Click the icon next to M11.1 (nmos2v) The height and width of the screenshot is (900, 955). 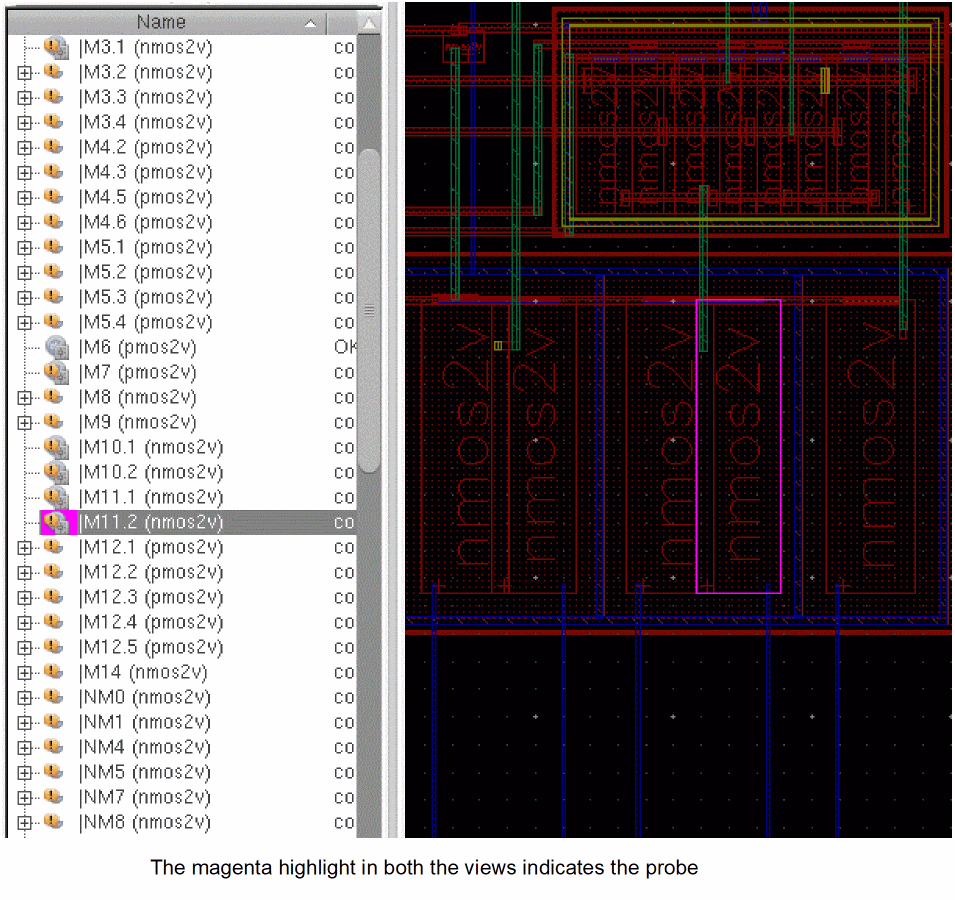point(57,497)
